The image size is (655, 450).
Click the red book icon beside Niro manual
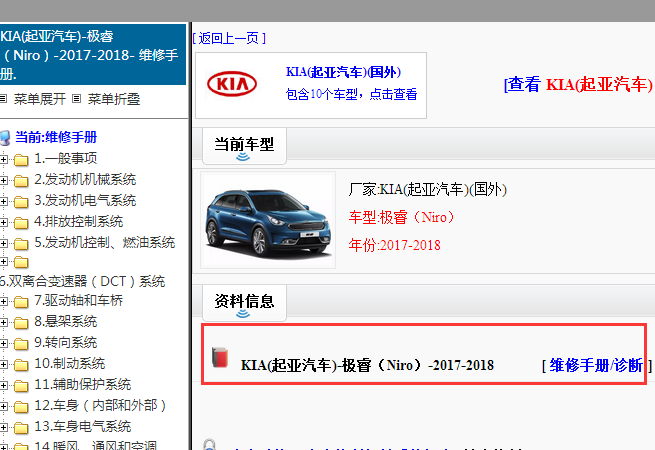[220, 358]
